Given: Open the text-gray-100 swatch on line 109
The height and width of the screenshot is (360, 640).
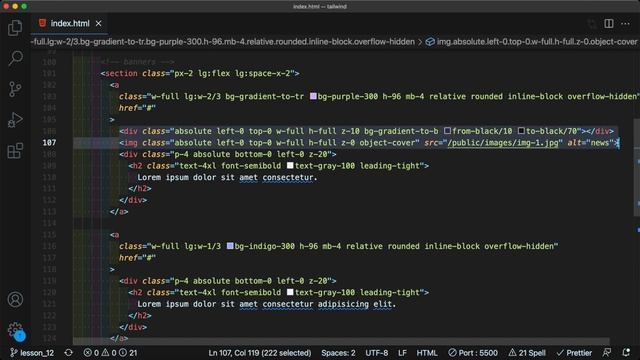Looking at the screenshot, I should [x=290, y=166].
